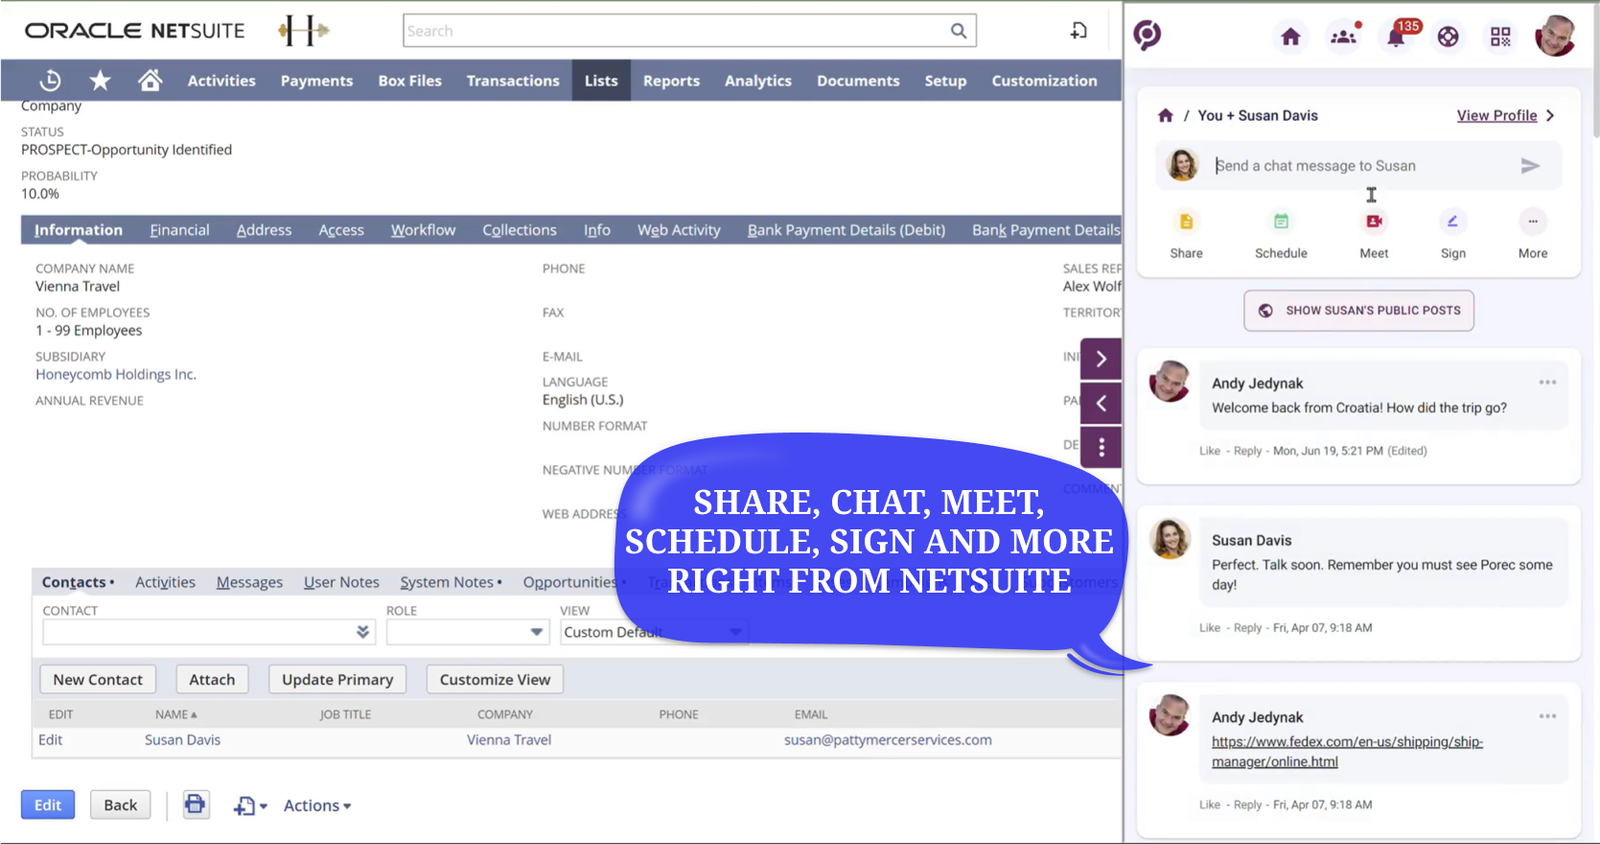
Task: Open options on Andy's FedEx link message
Action: (x=1547, y=716)
